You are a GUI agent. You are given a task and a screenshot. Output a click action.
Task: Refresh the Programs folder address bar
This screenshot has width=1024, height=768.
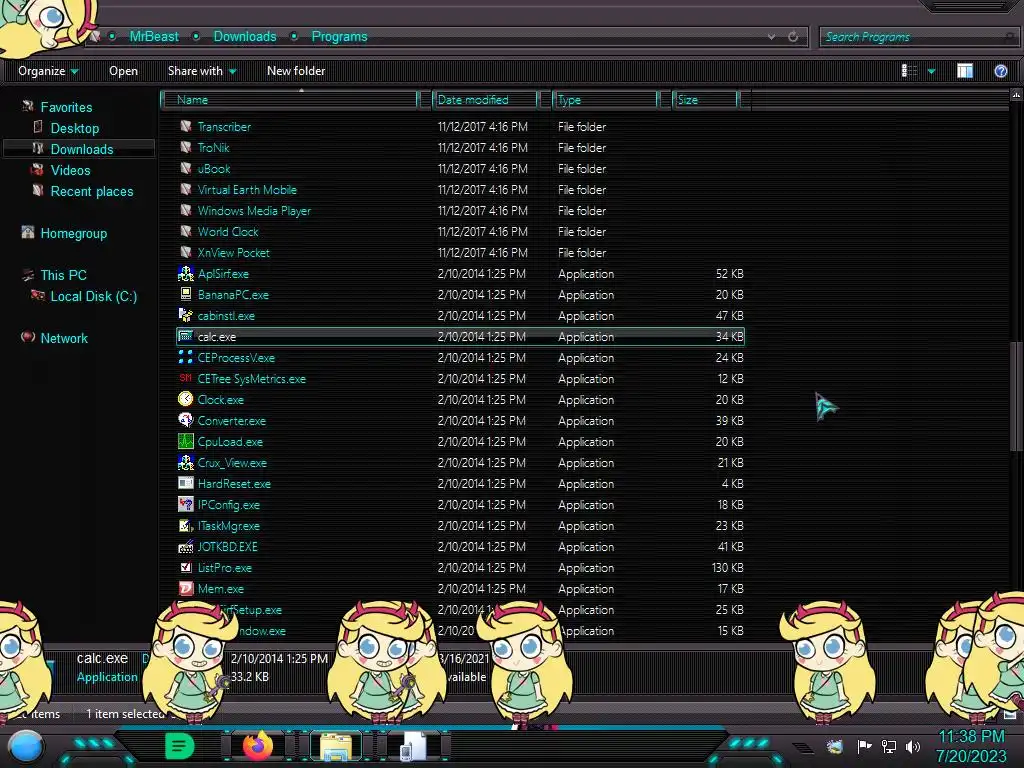click(793, 37)
